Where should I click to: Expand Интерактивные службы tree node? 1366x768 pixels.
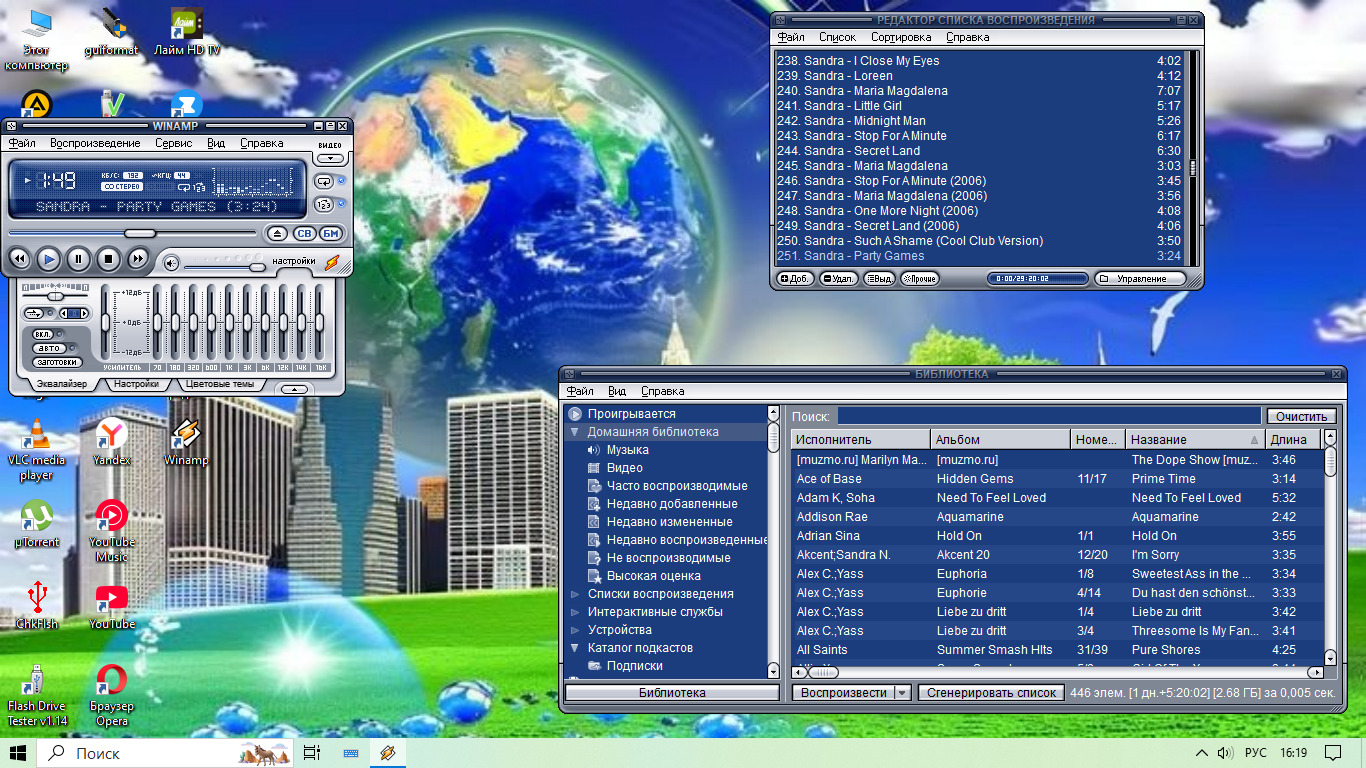pos(575,612)
